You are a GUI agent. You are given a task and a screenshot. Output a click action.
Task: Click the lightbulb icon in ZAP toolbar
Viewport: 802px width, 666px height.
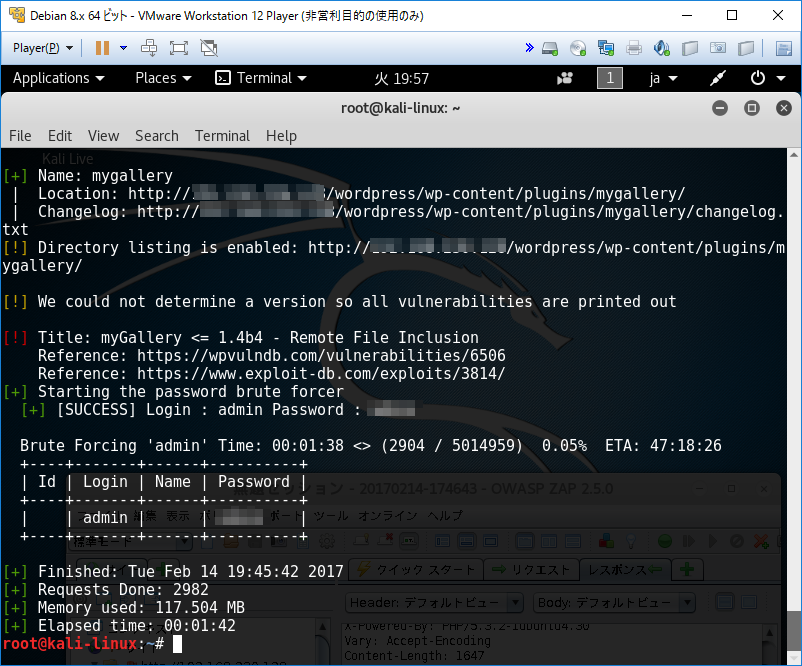(x=631, y=541)
